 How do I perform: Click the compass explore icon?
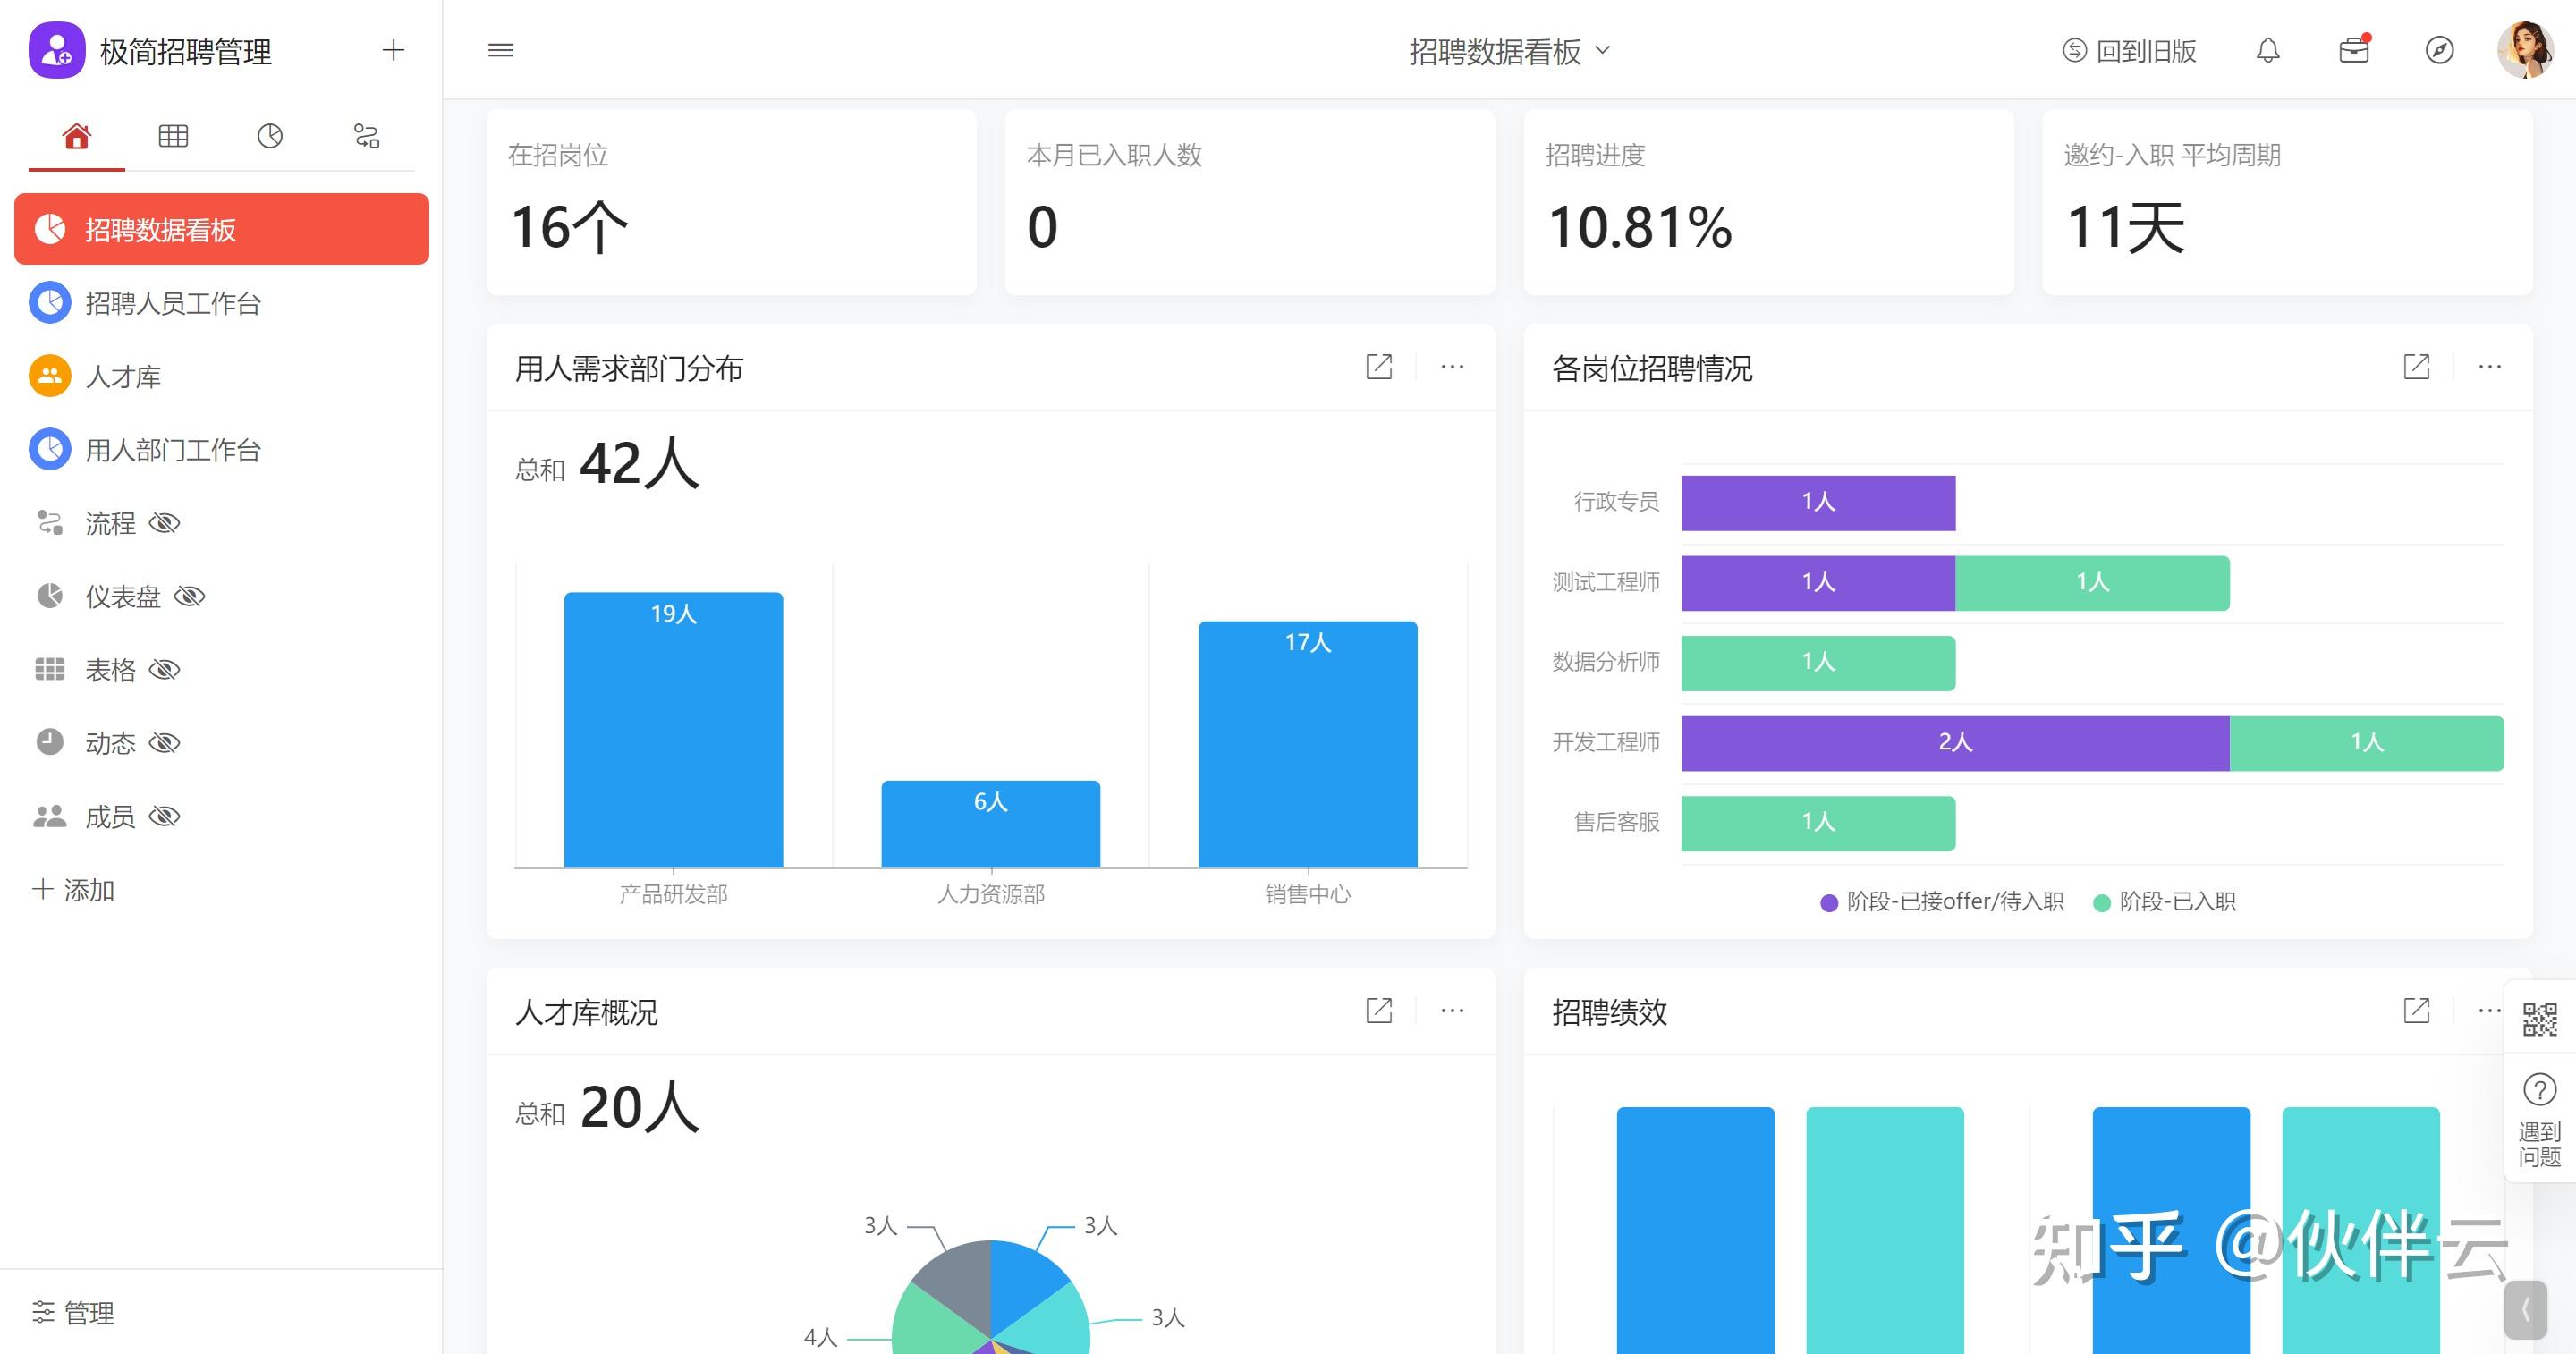2439,50
